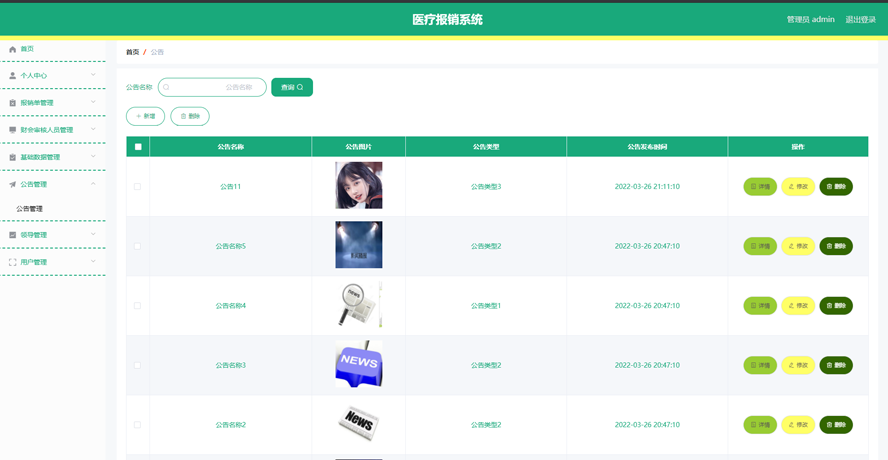Image resolution: width=888 pixels, height=460 pixels.
Task: Open the 个人中心 sidebar menu
Action: 53,75
